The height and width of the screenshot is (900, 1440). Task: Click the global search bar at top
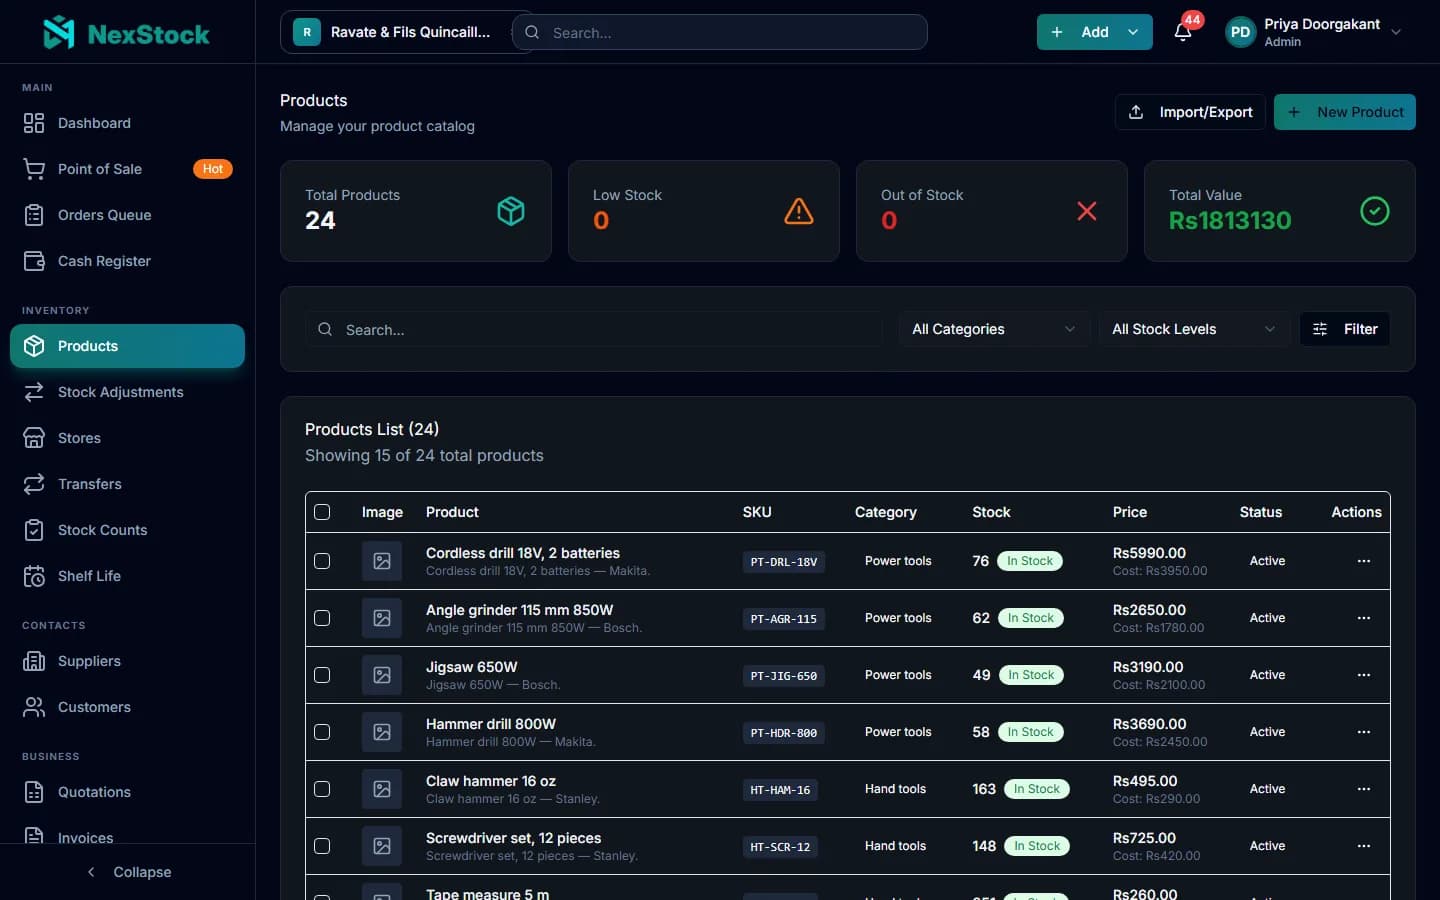coord(720,32)
